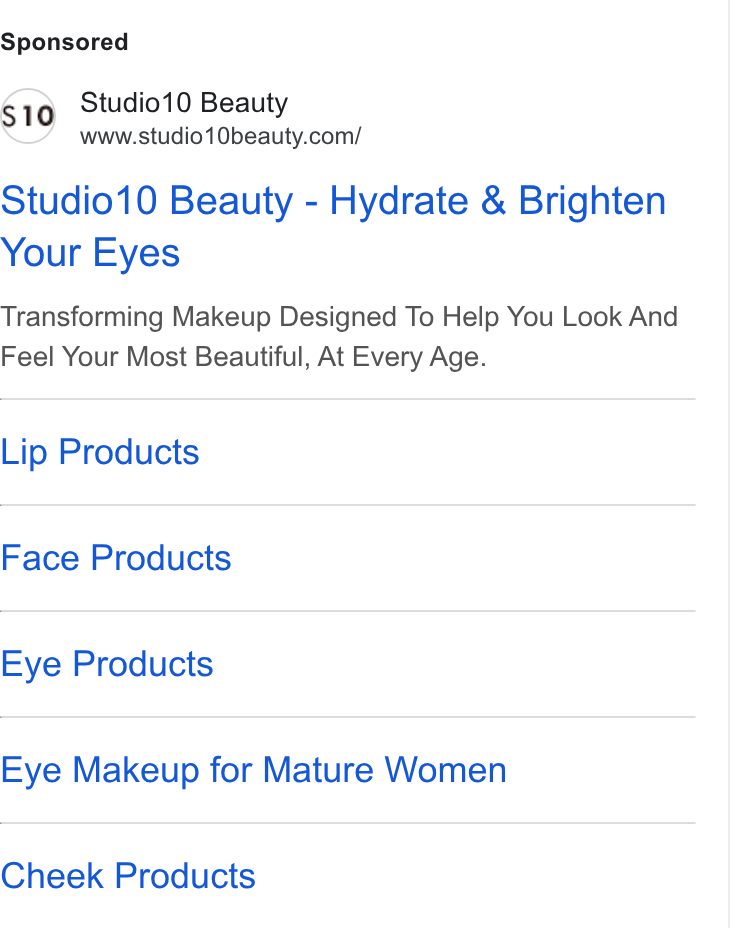Image resolution: width=730 pixels, height=928 pixels.
Task: Click the 'Feel Your Most Beautiful' text line
Action: tap(243, 357)
